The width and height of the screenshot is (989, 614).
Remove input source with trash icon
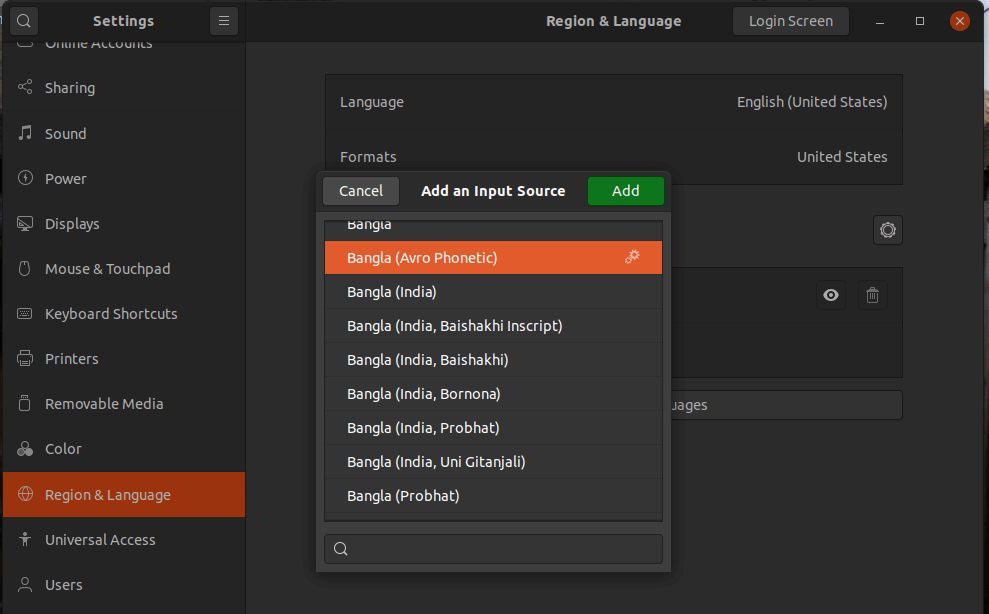(872, 295)
